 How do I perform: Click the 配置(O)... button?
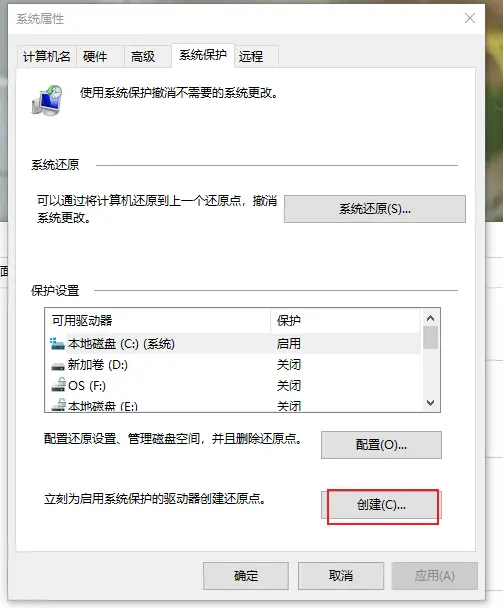tap(381, 445)
